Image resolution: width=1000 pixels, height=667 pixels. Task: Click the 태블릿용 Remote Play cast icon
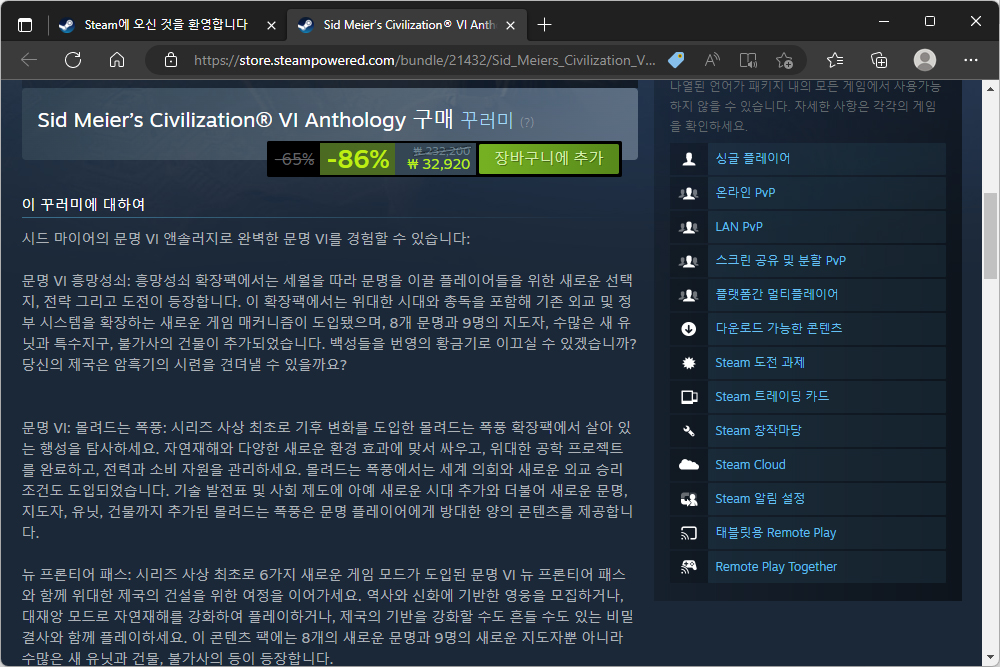point(689,533)
